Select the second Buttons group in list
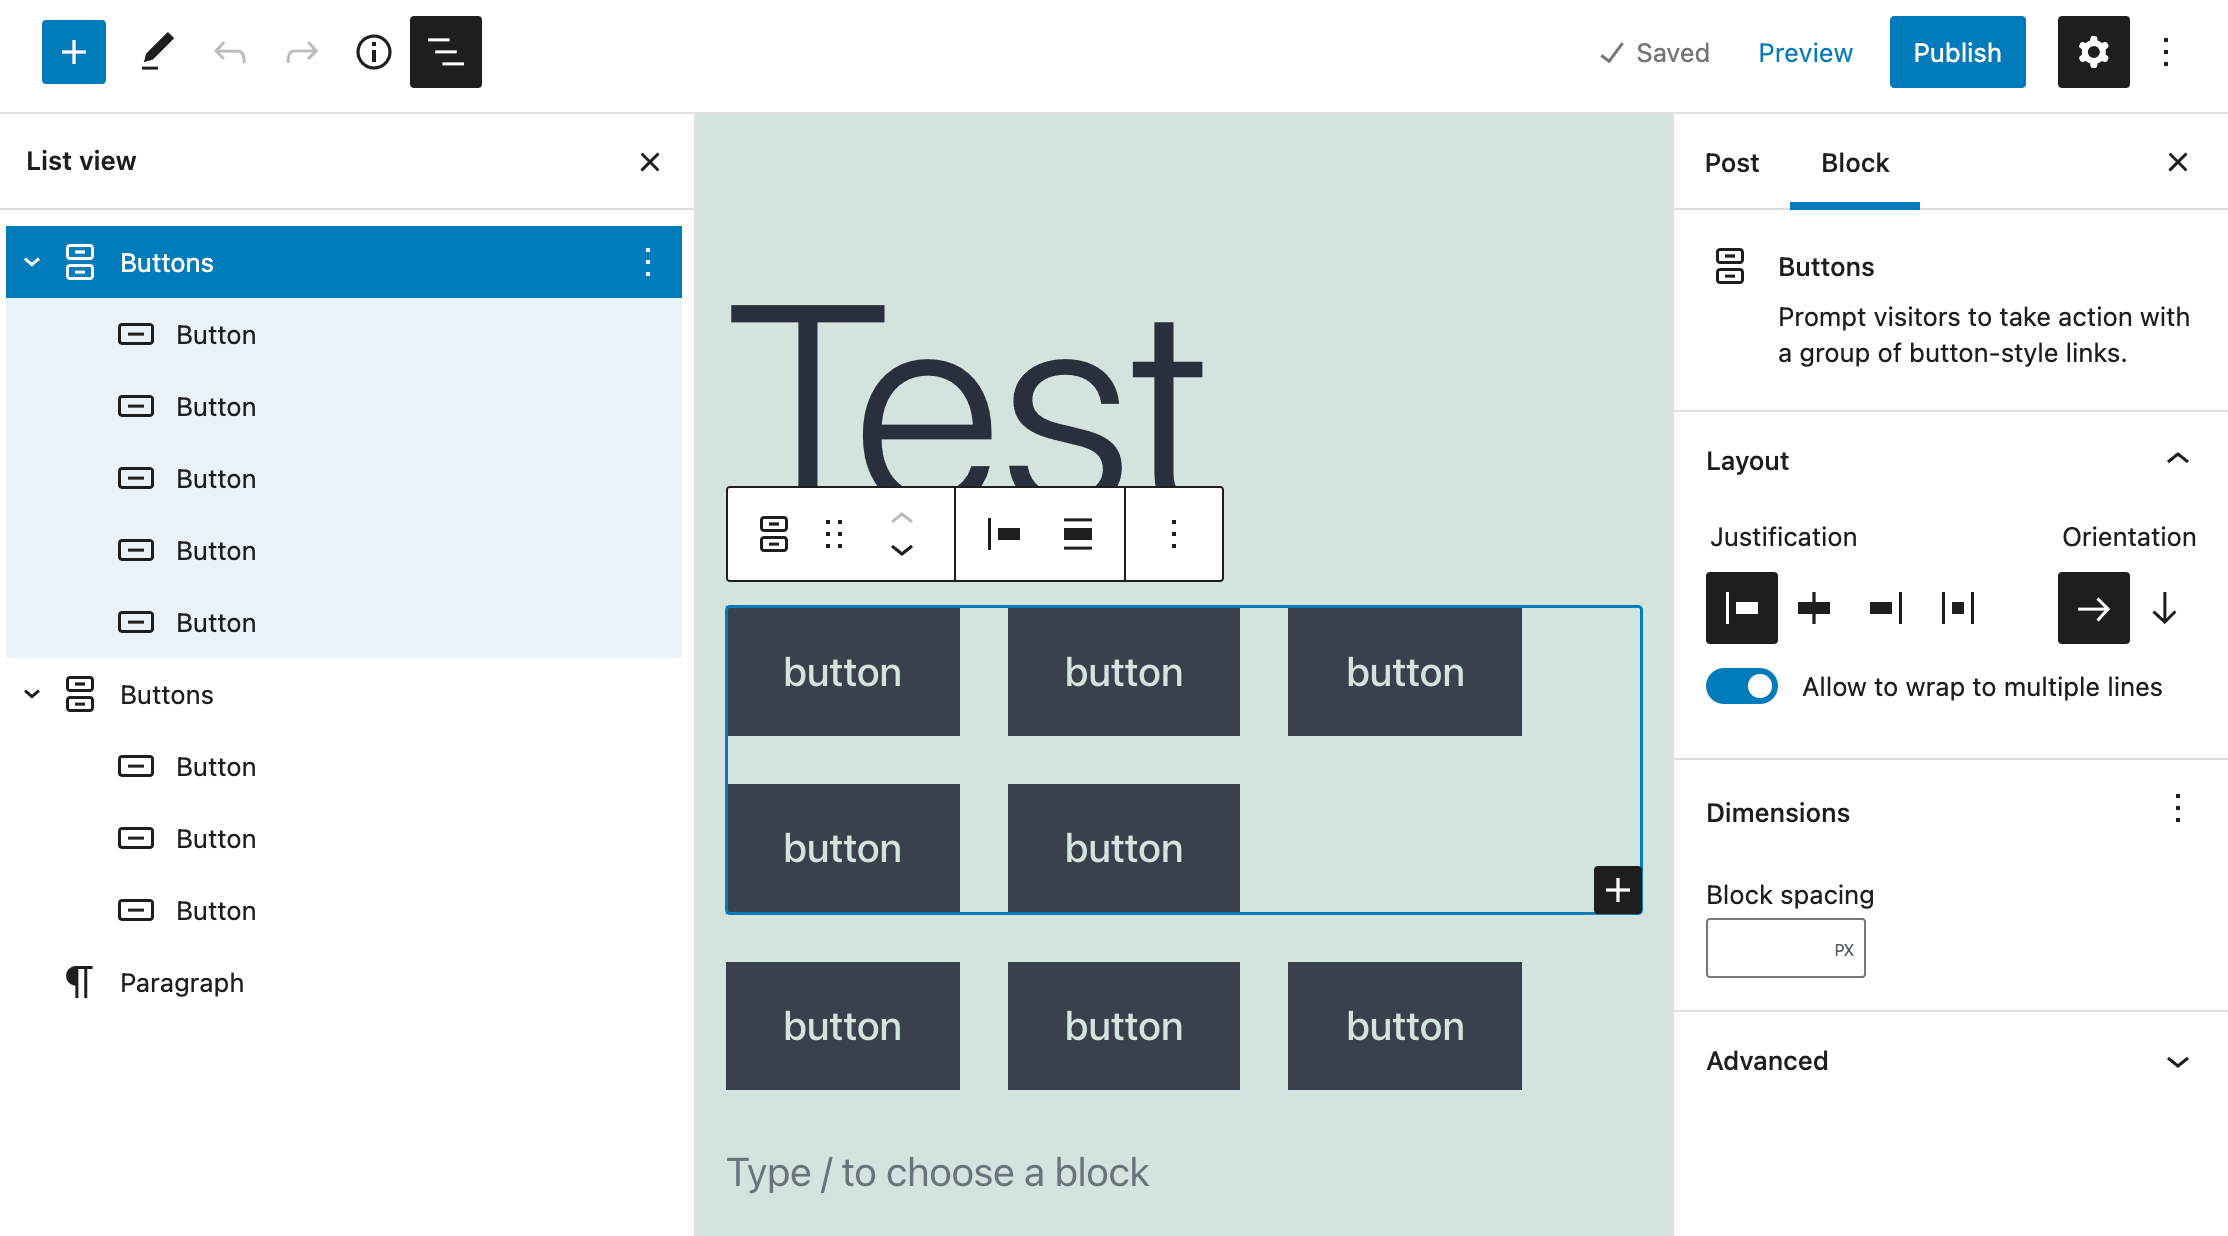This screenshot has width=2228, height=1236. (344, 694)
